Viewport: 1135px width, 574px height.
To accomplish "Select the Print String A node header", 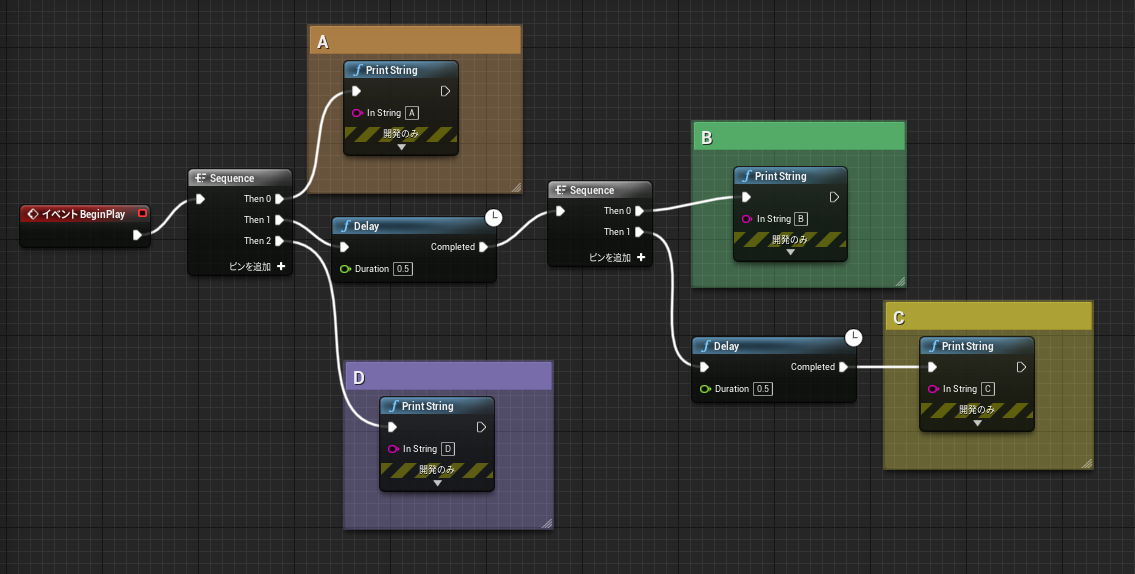I will 401,70.
